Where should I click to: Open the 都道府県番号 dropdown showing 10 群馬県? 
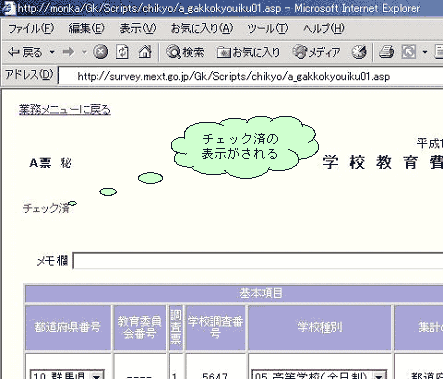coord(67,375)
